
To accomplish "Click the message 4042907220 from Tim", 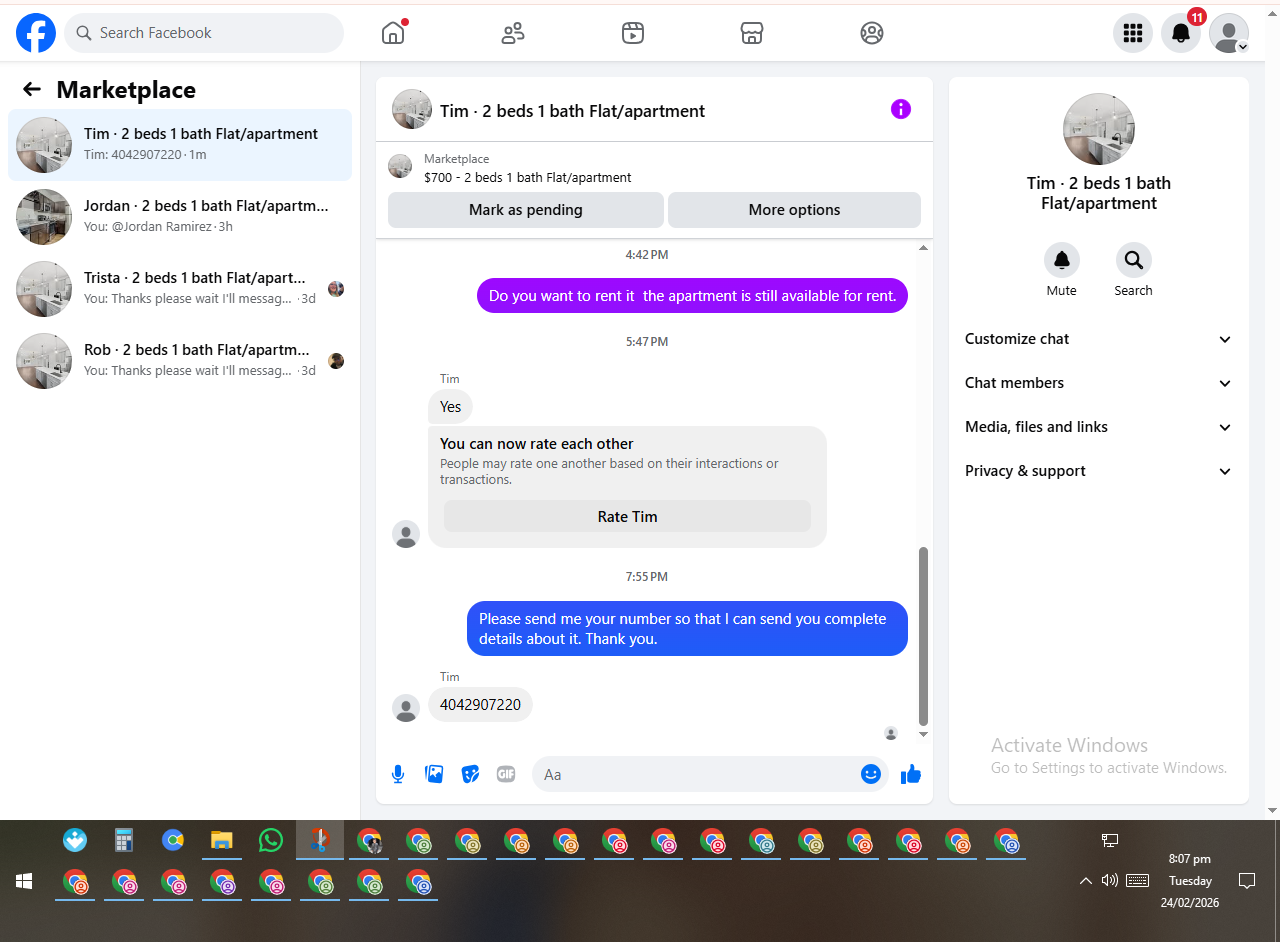I will click(x=480, y=704).
